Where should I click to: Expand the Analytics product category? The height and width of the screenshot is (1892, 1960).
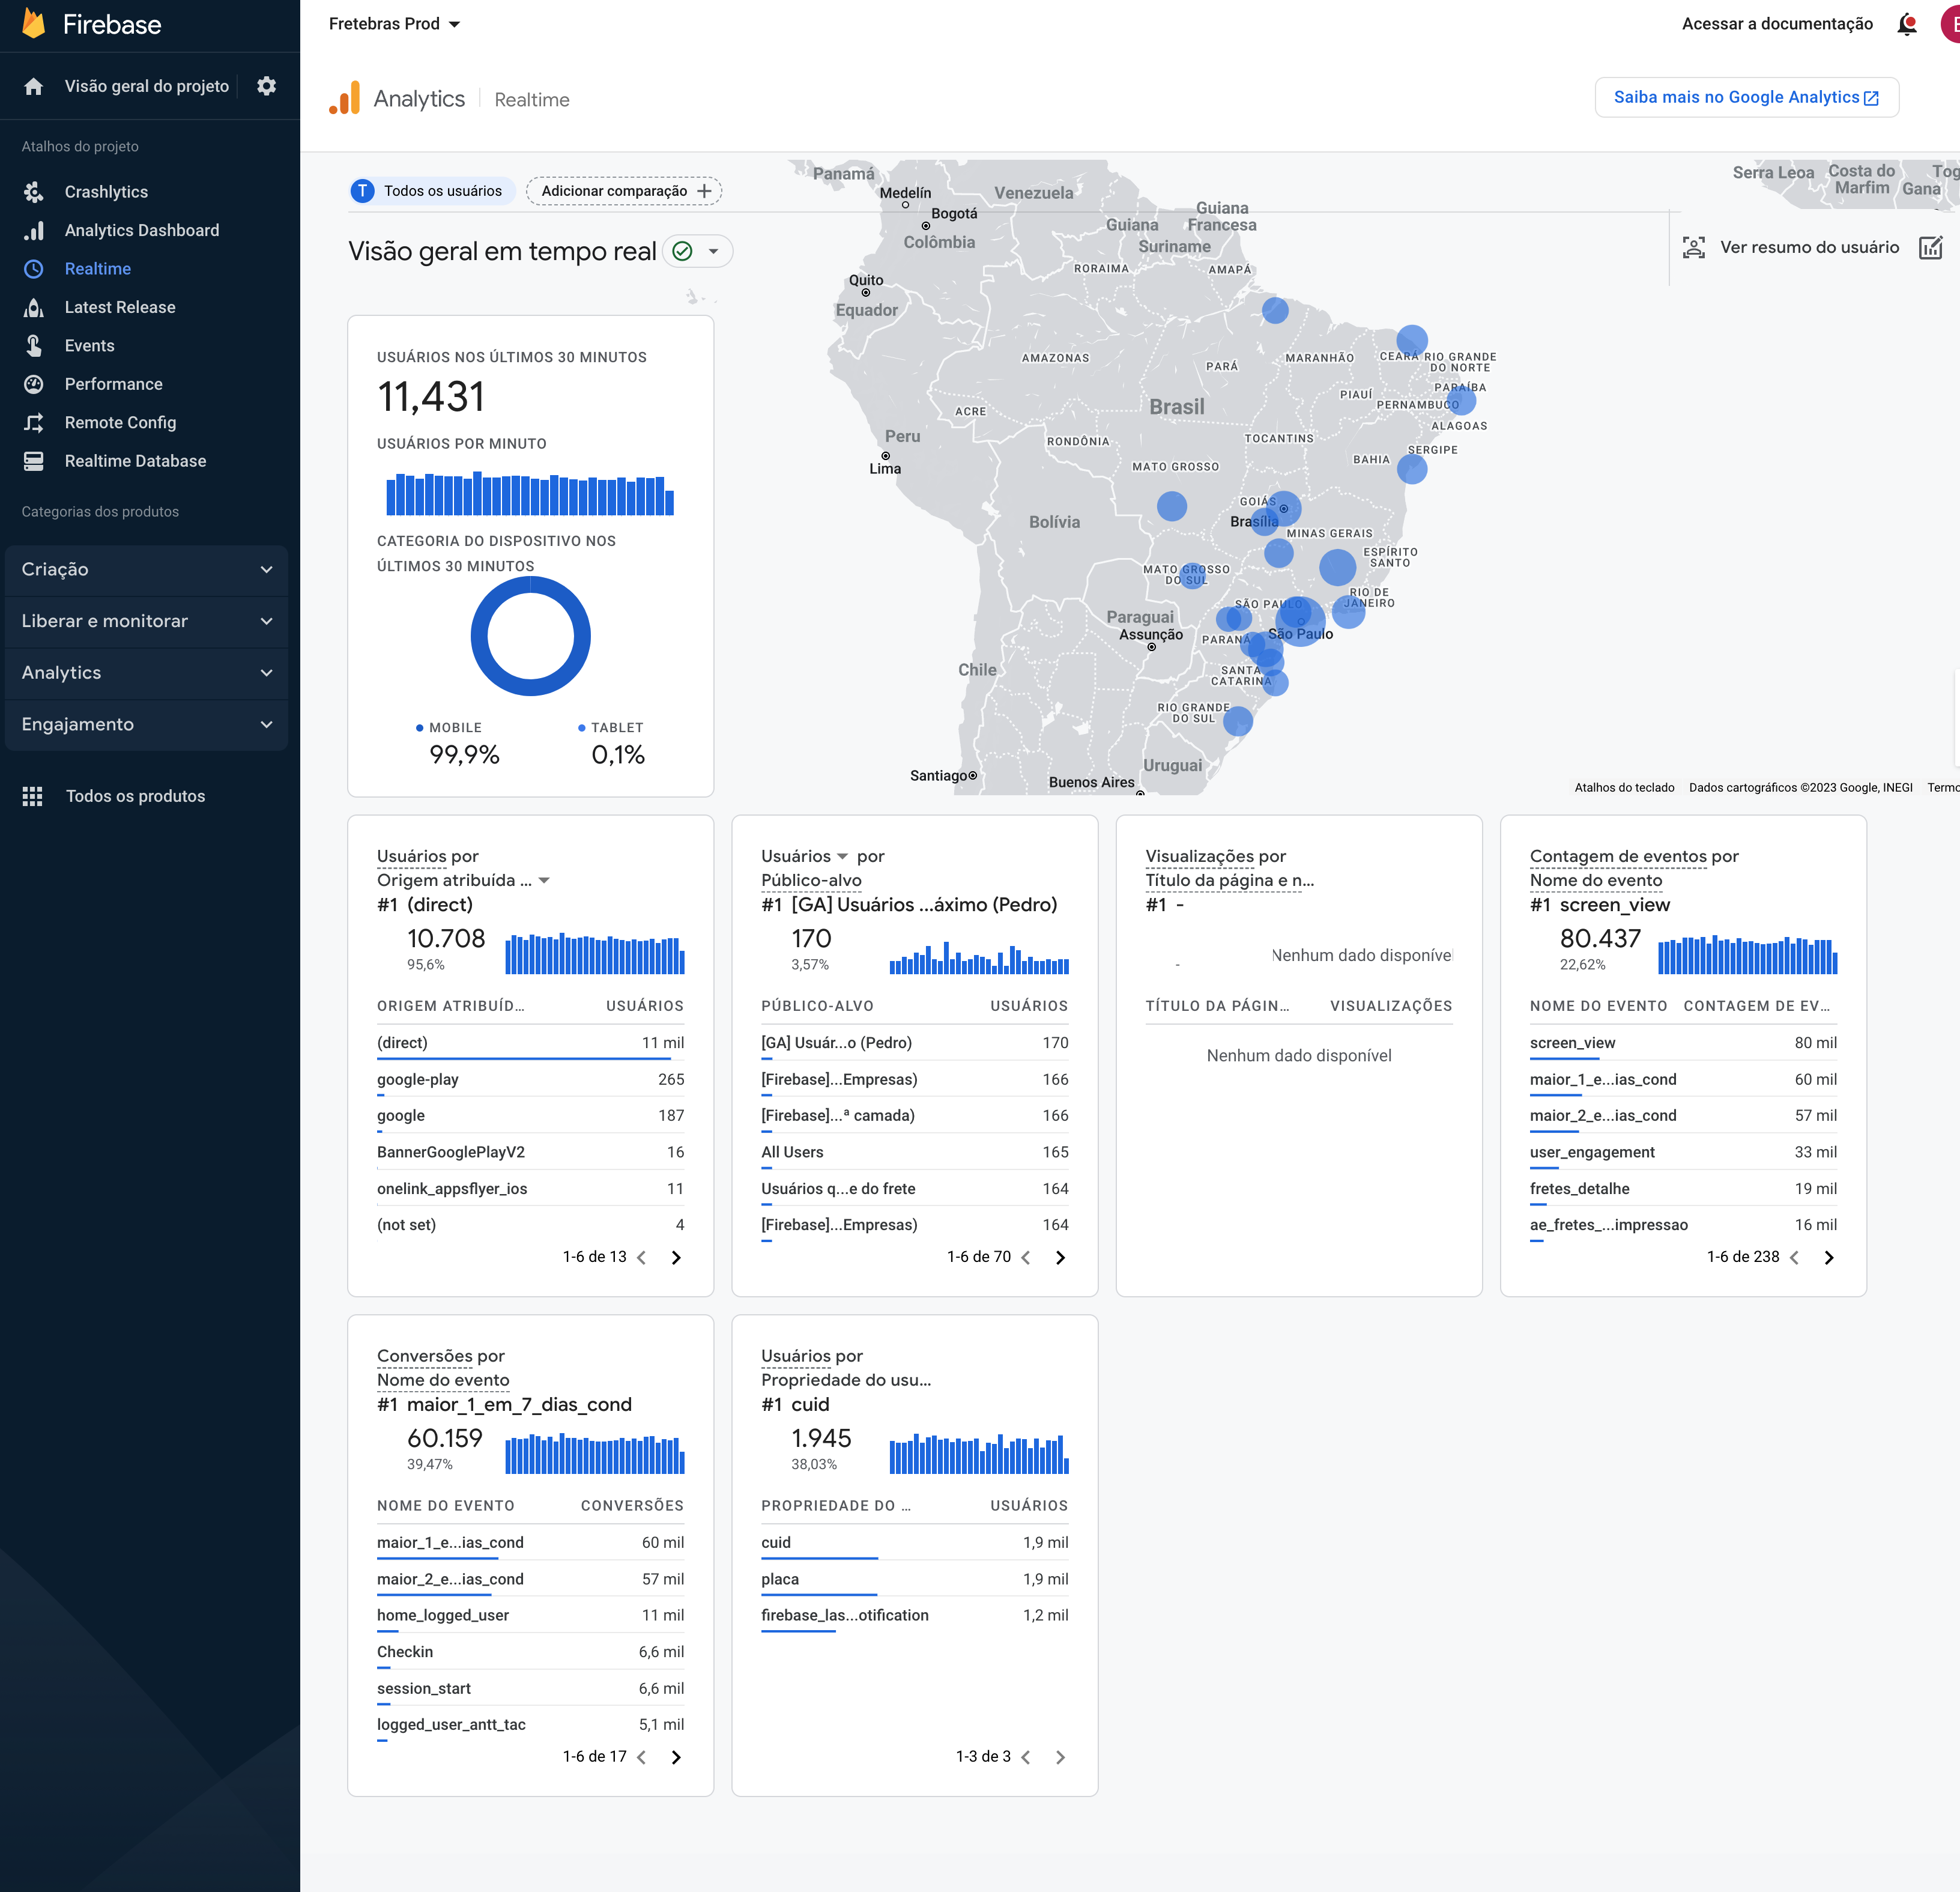point(146,673)
